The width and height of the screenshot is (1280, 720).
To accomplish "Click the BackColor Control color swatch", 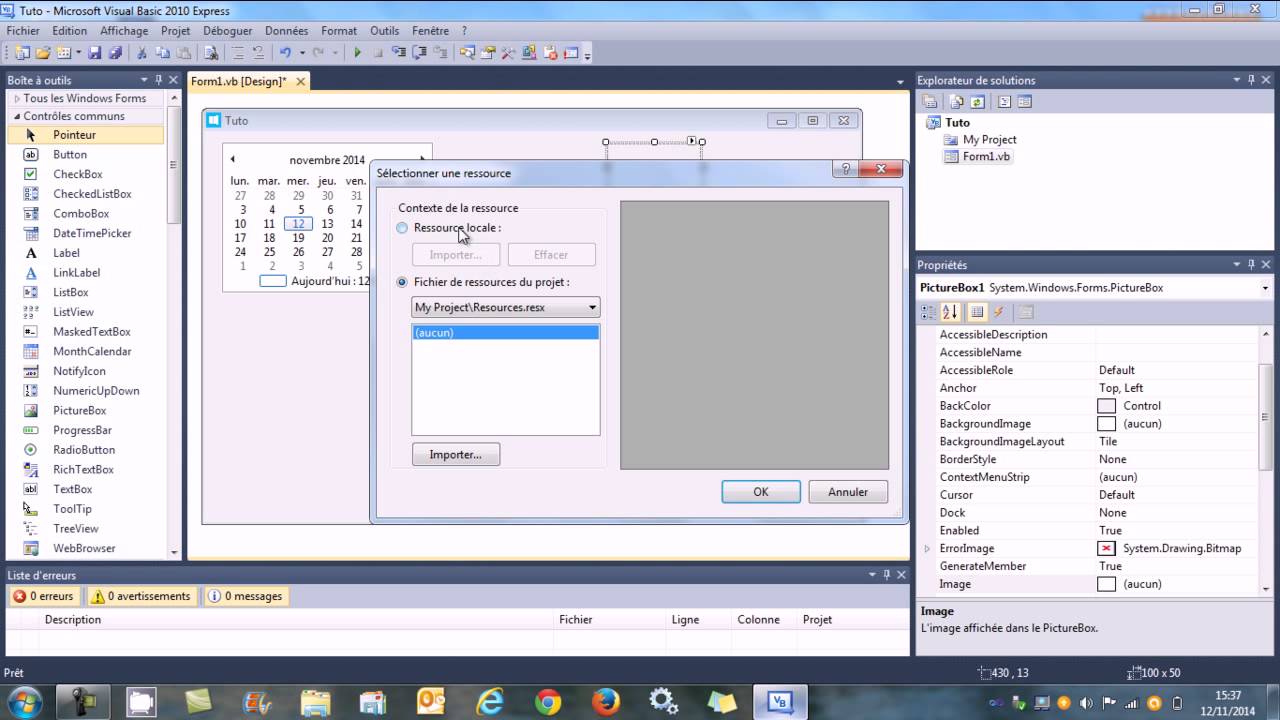I will point(1106,406).
